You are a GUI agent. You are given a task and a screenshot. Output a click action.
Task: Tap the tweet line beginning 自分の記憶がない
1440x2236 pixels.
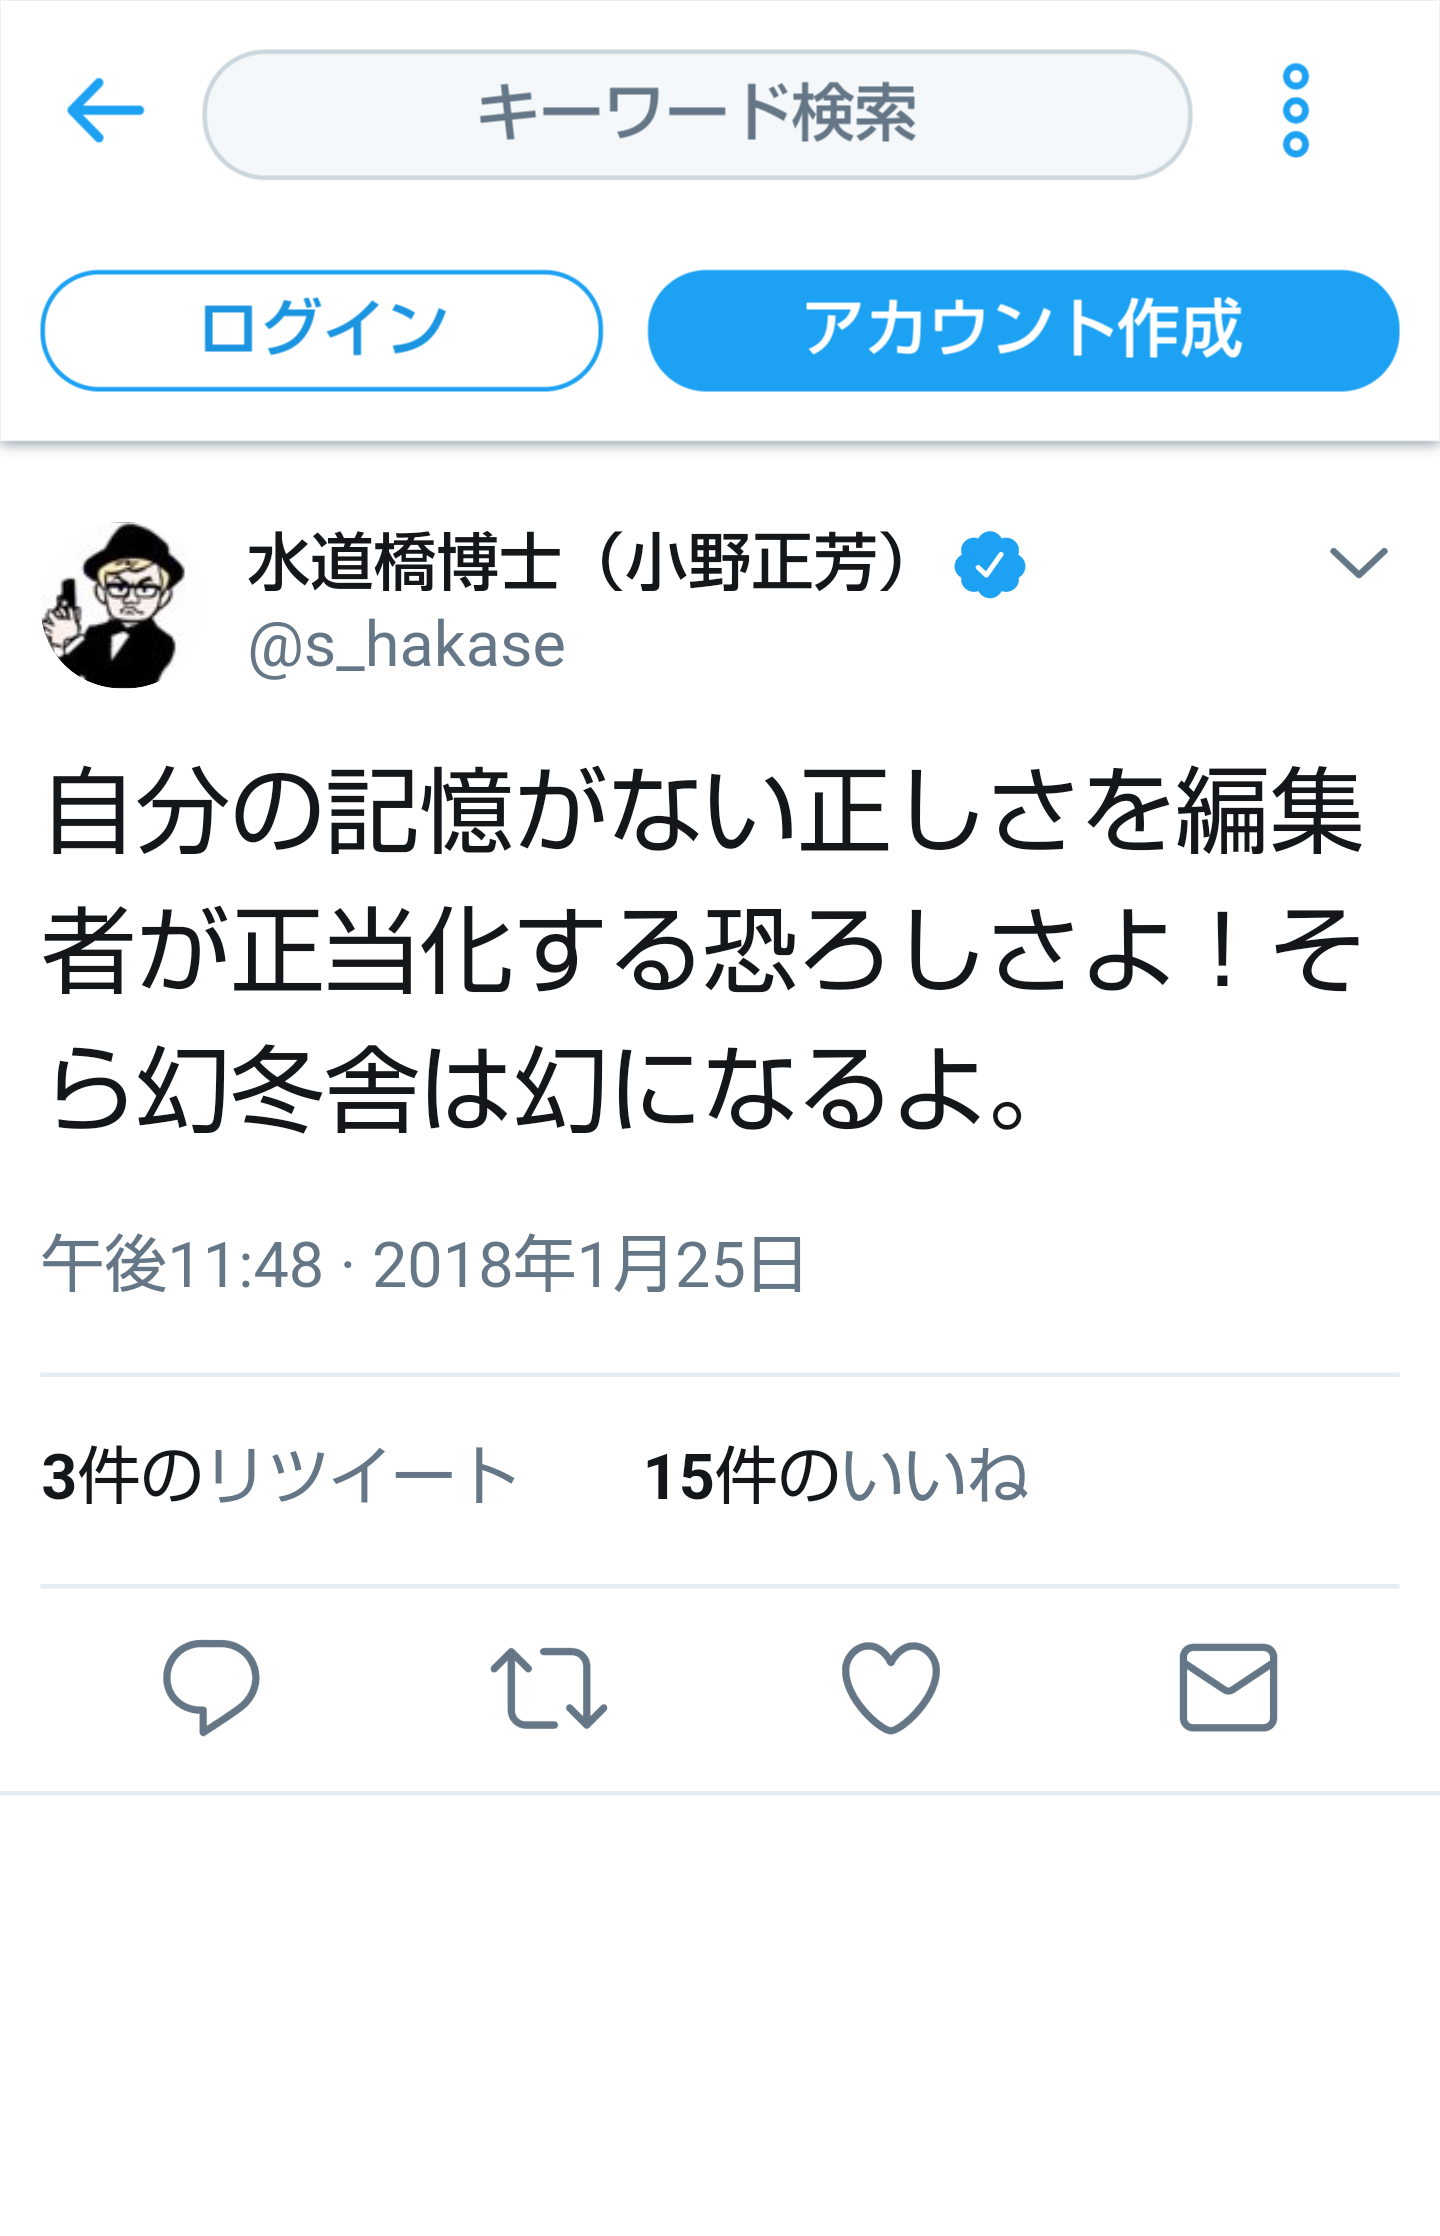click(704, 811)
